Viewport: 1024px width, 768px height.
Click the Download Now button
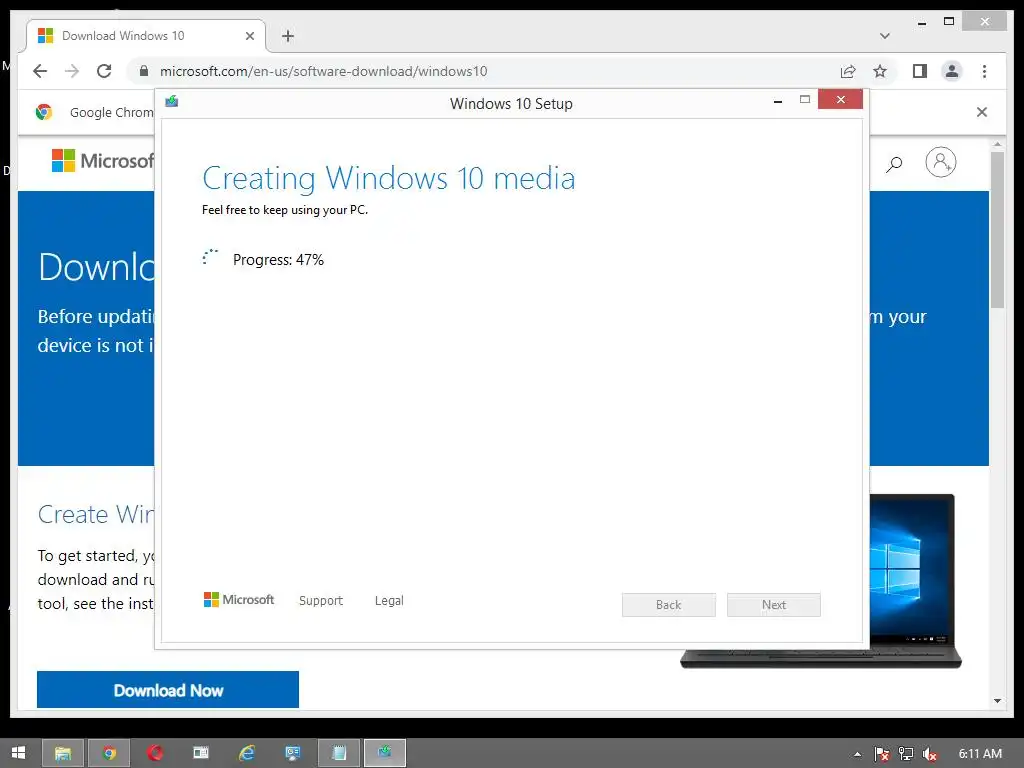[168, 690]
